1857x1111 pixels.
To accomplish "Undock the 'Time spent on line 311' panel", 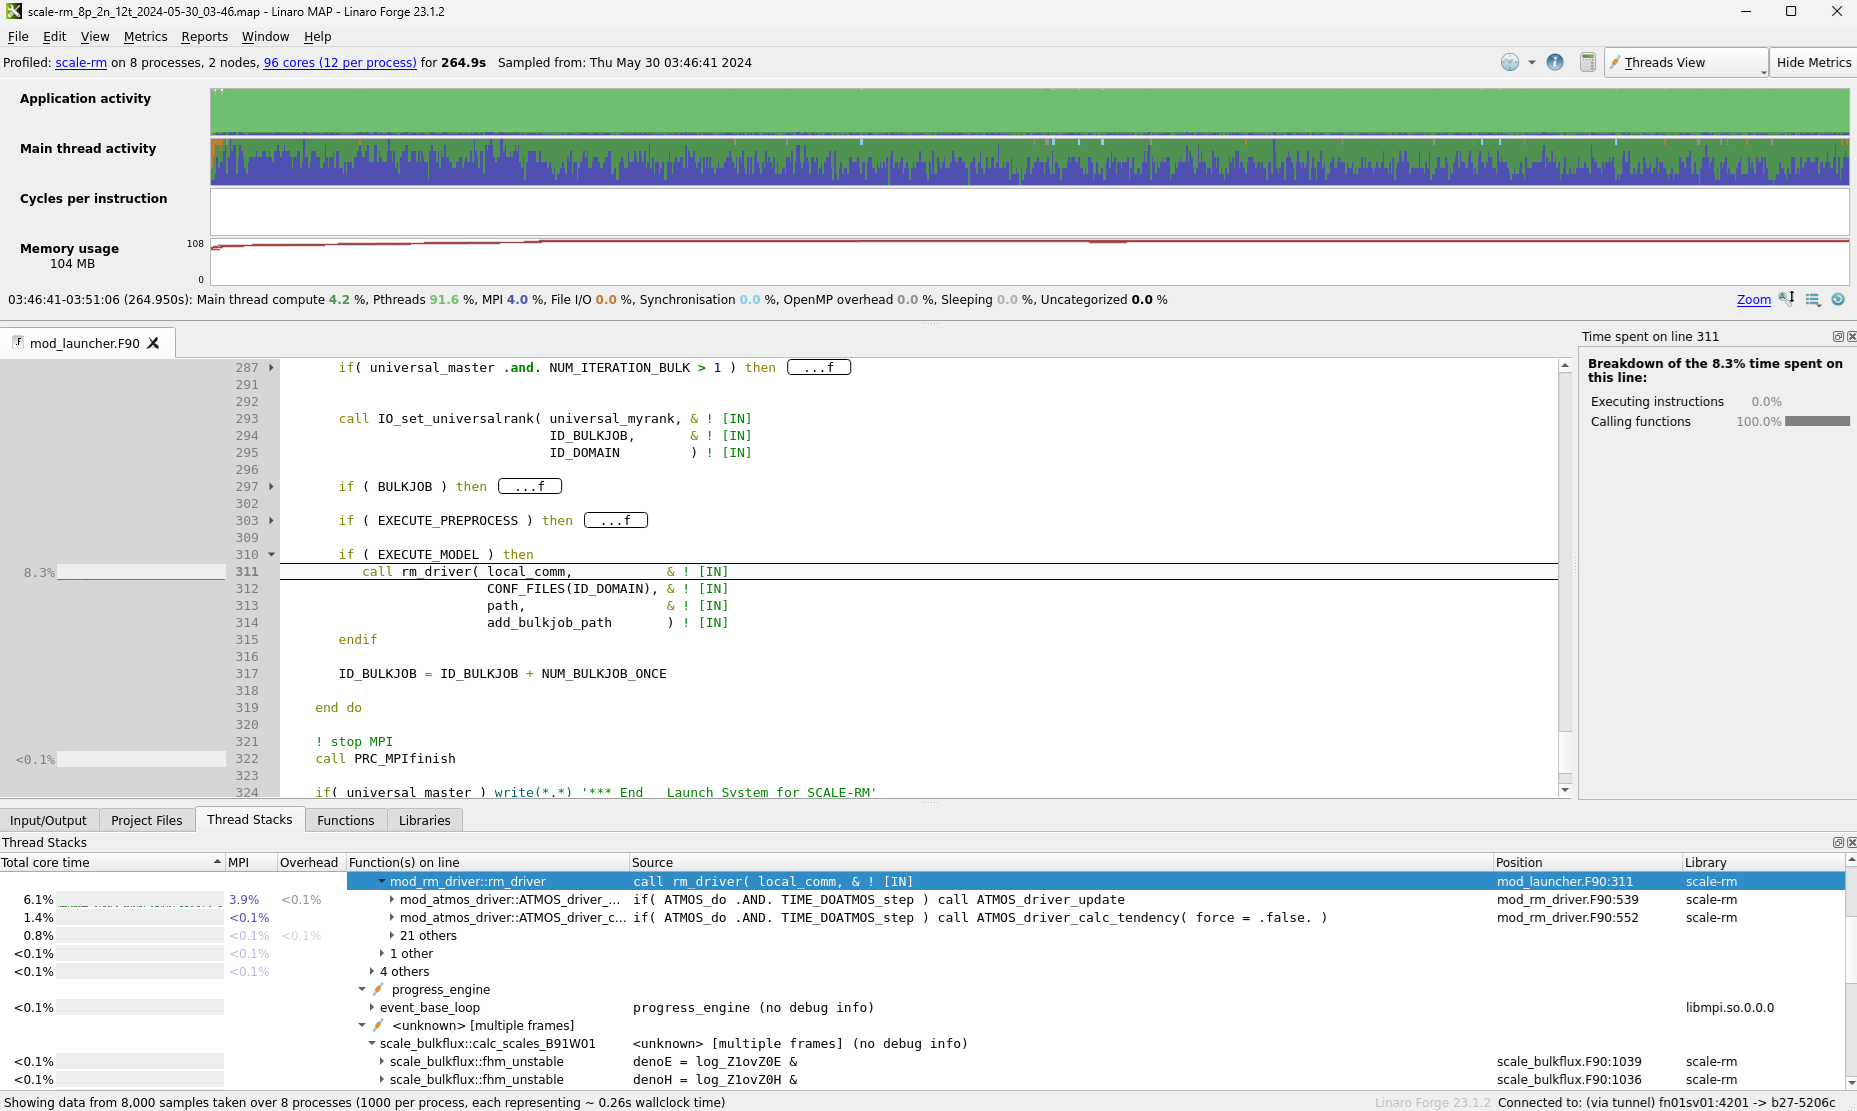I will [x=1838, y=337].
